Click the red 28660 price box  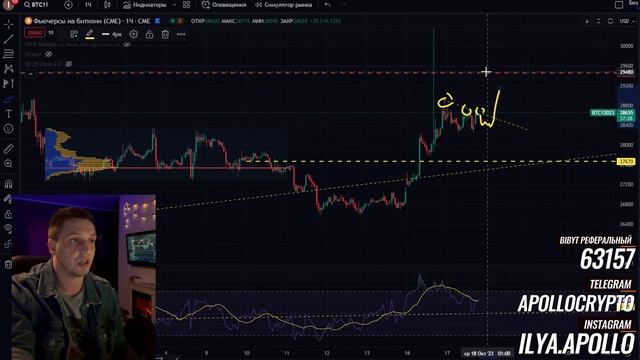tap(35, 33)
